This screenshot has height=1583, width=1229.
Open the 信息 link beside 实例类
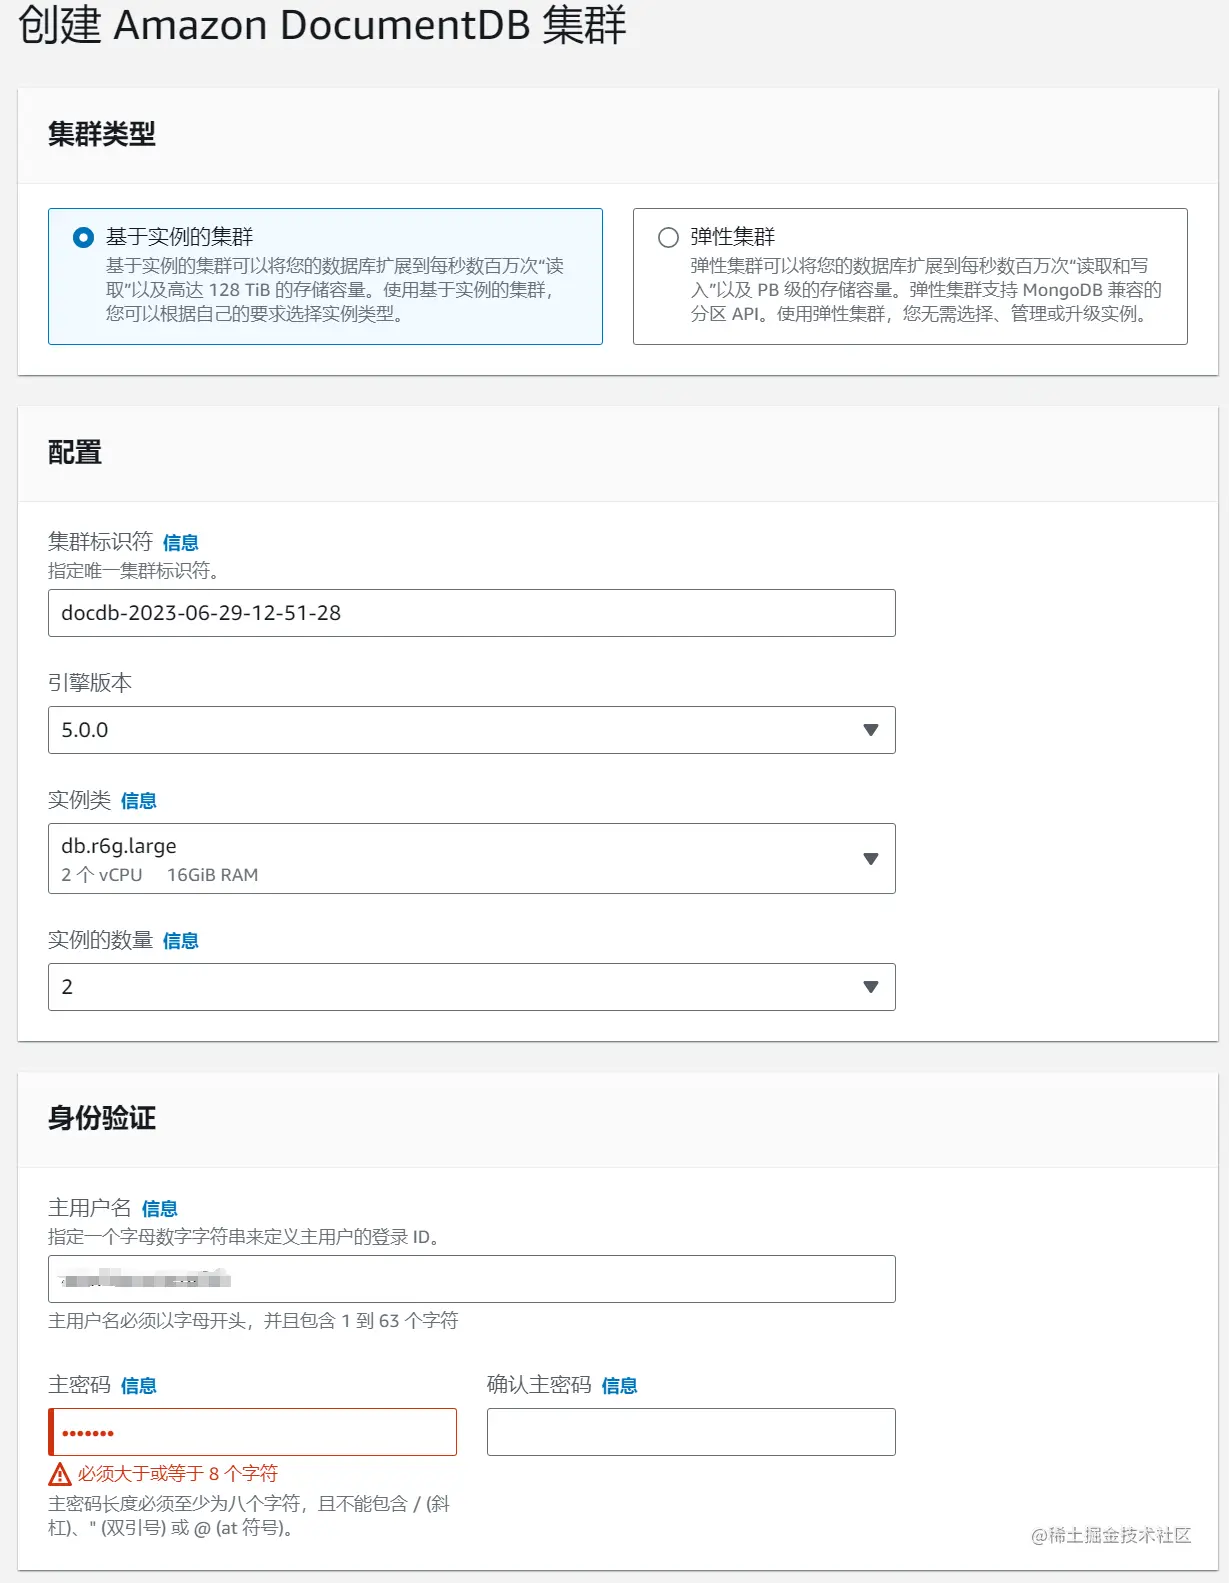[x=138, y=801]
